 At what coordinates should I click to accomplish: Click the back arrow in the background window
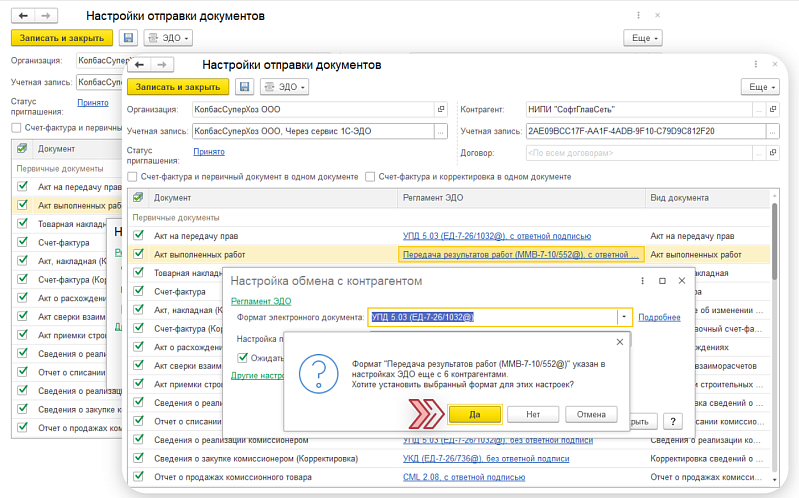(23, 16)
